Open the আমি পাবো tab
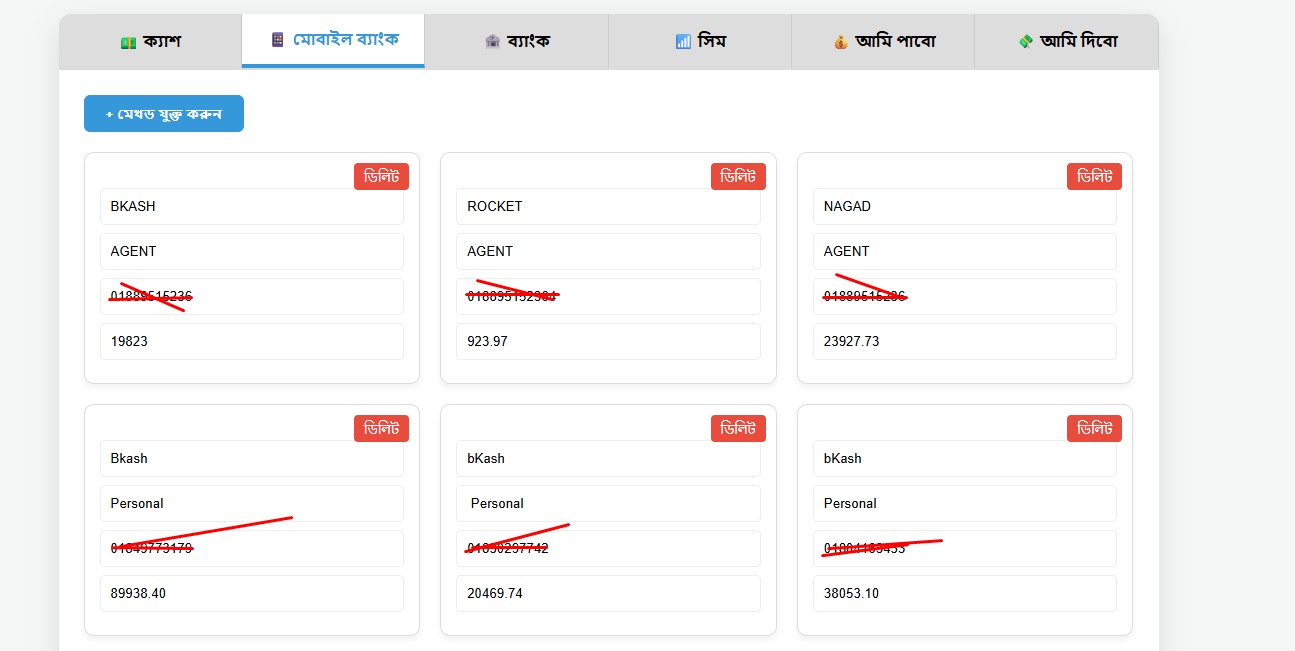The width and height of the screenshot is (1295, 651). pos(883,41)
